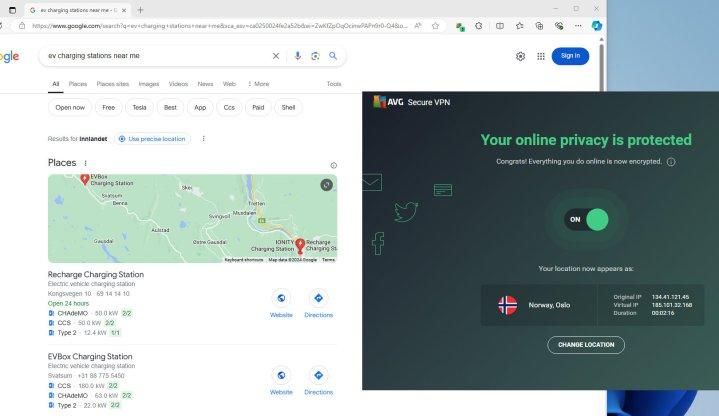Clear the search box with the X icon

click(x=276, y=56)
